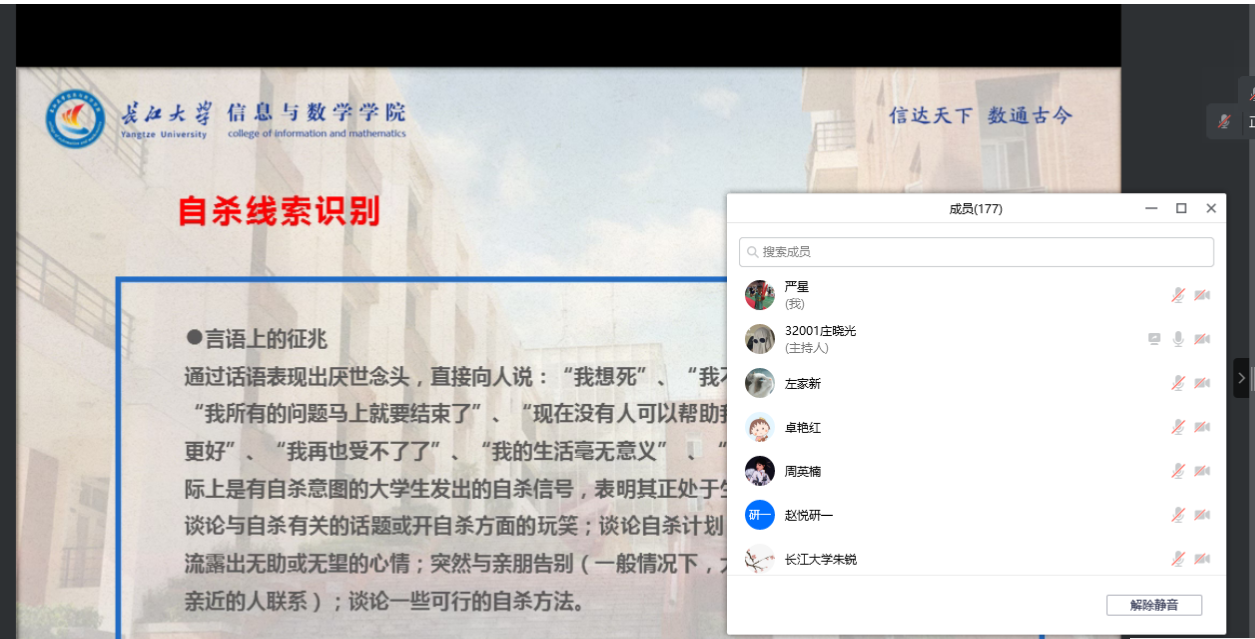Click the muted microphone icon for 严星
The height and width of the screenshot is (639, 1255).
point(1179,295)
